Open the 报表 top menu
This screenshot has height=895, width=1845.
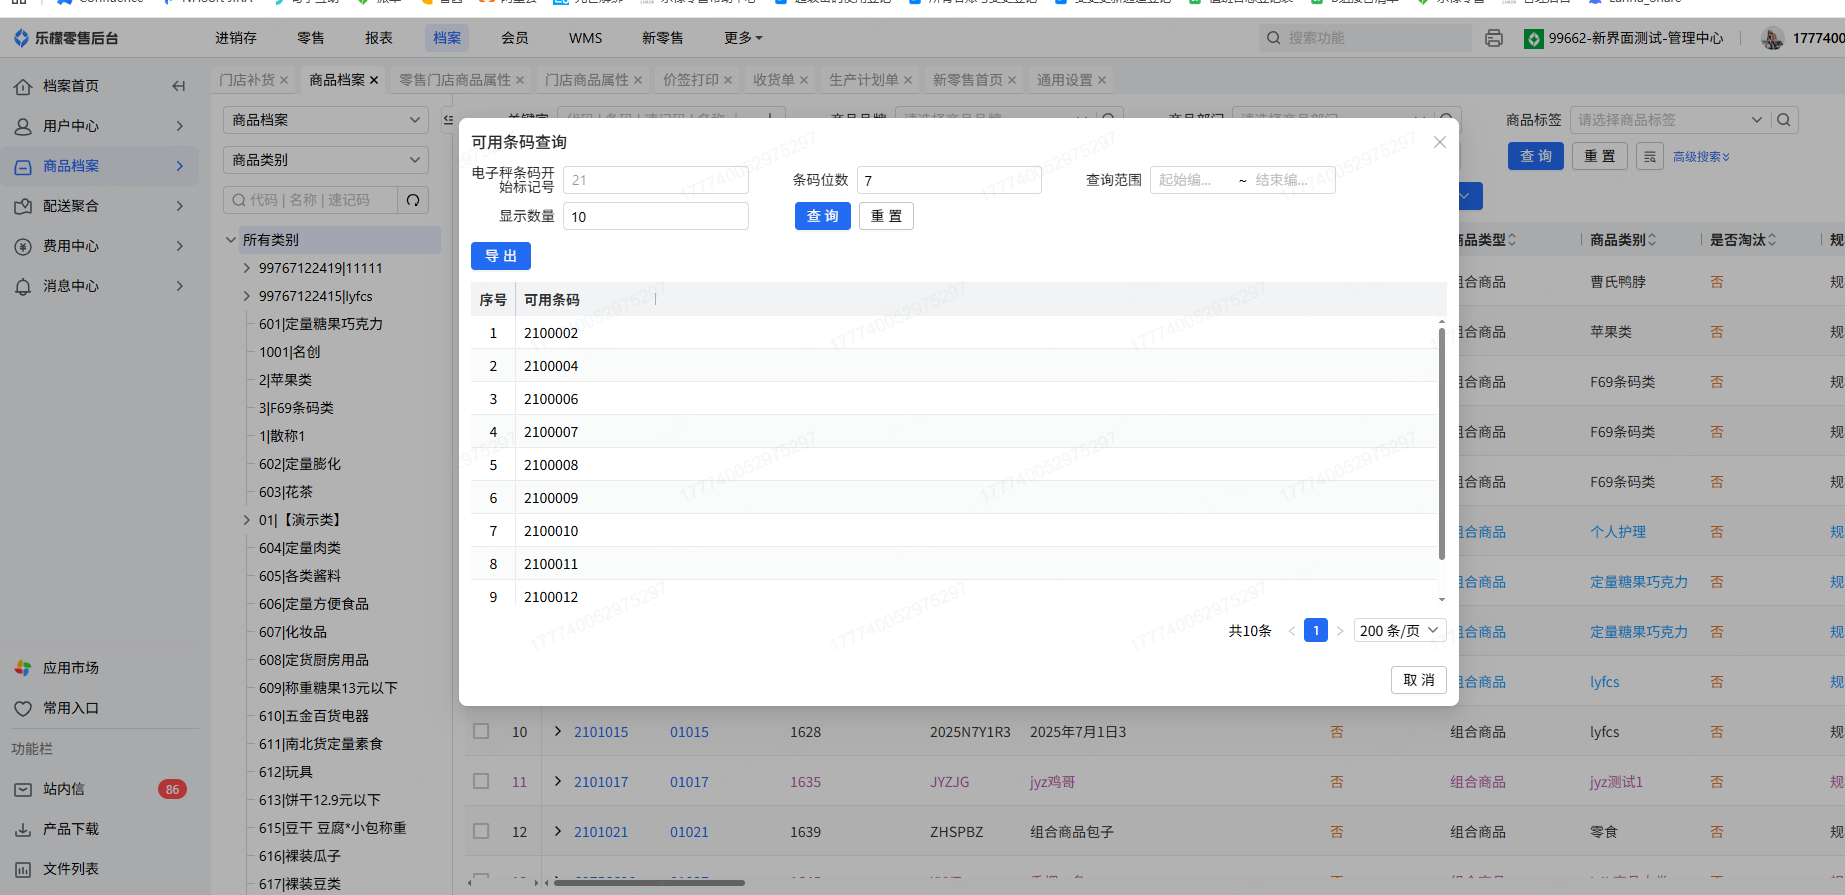point(379,38)
